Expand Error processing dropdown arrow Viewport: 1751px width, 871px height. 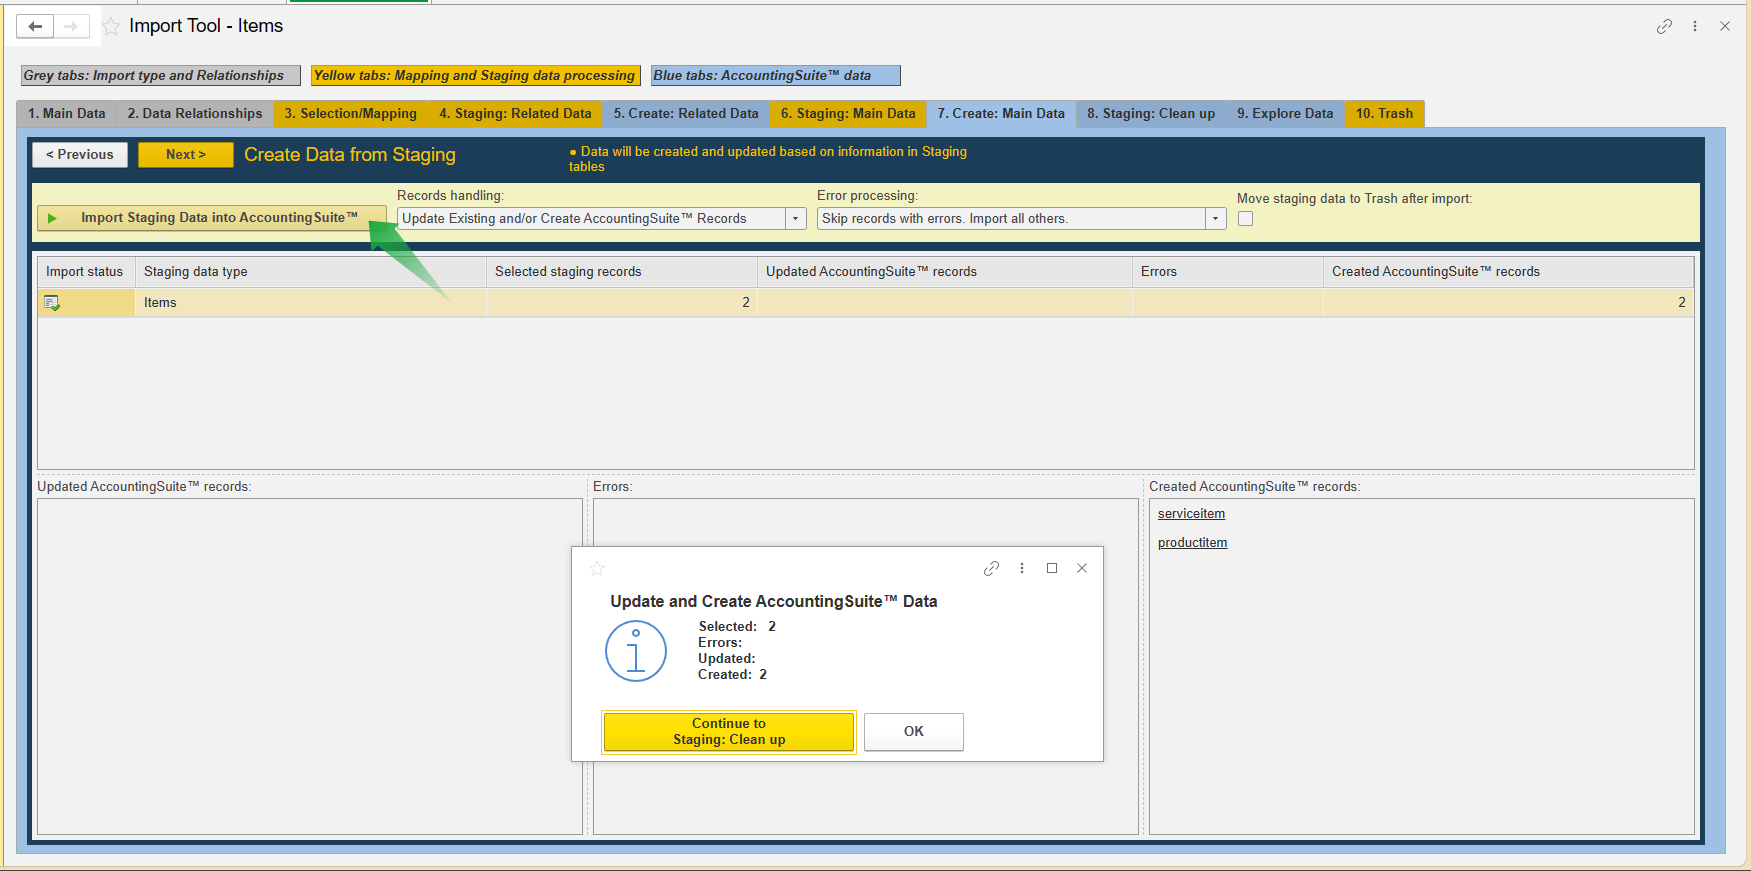[x=1216, y=219]
